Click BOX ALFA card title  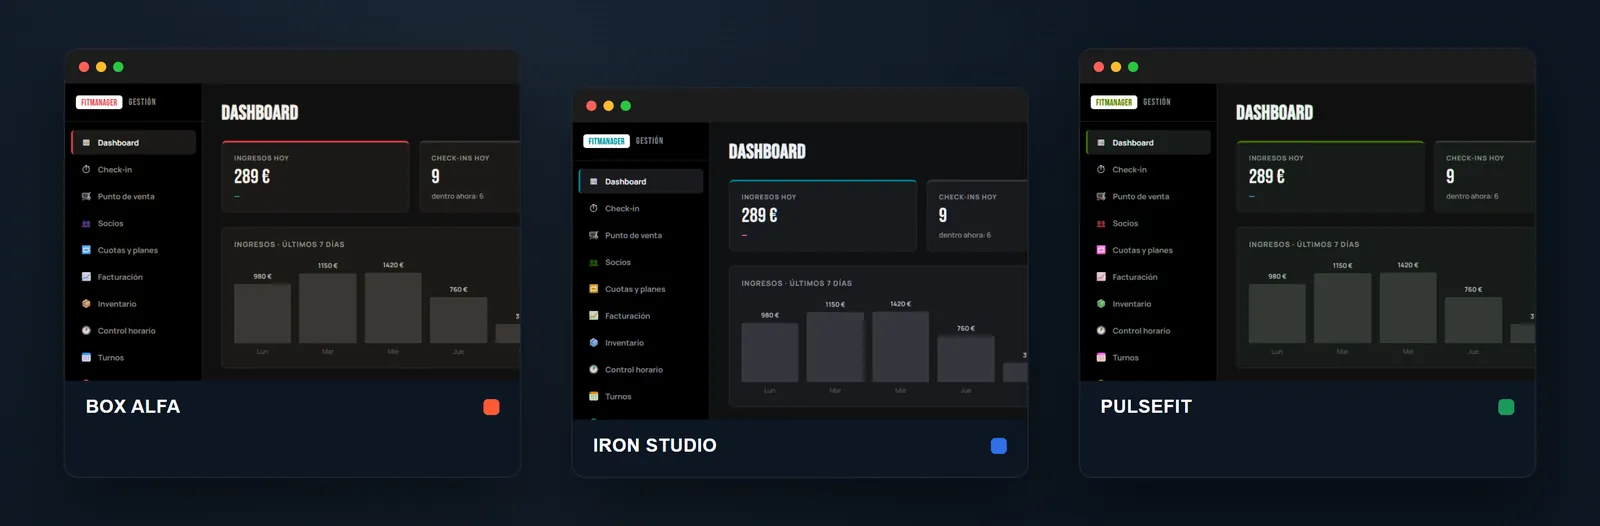tap(133, 407)
